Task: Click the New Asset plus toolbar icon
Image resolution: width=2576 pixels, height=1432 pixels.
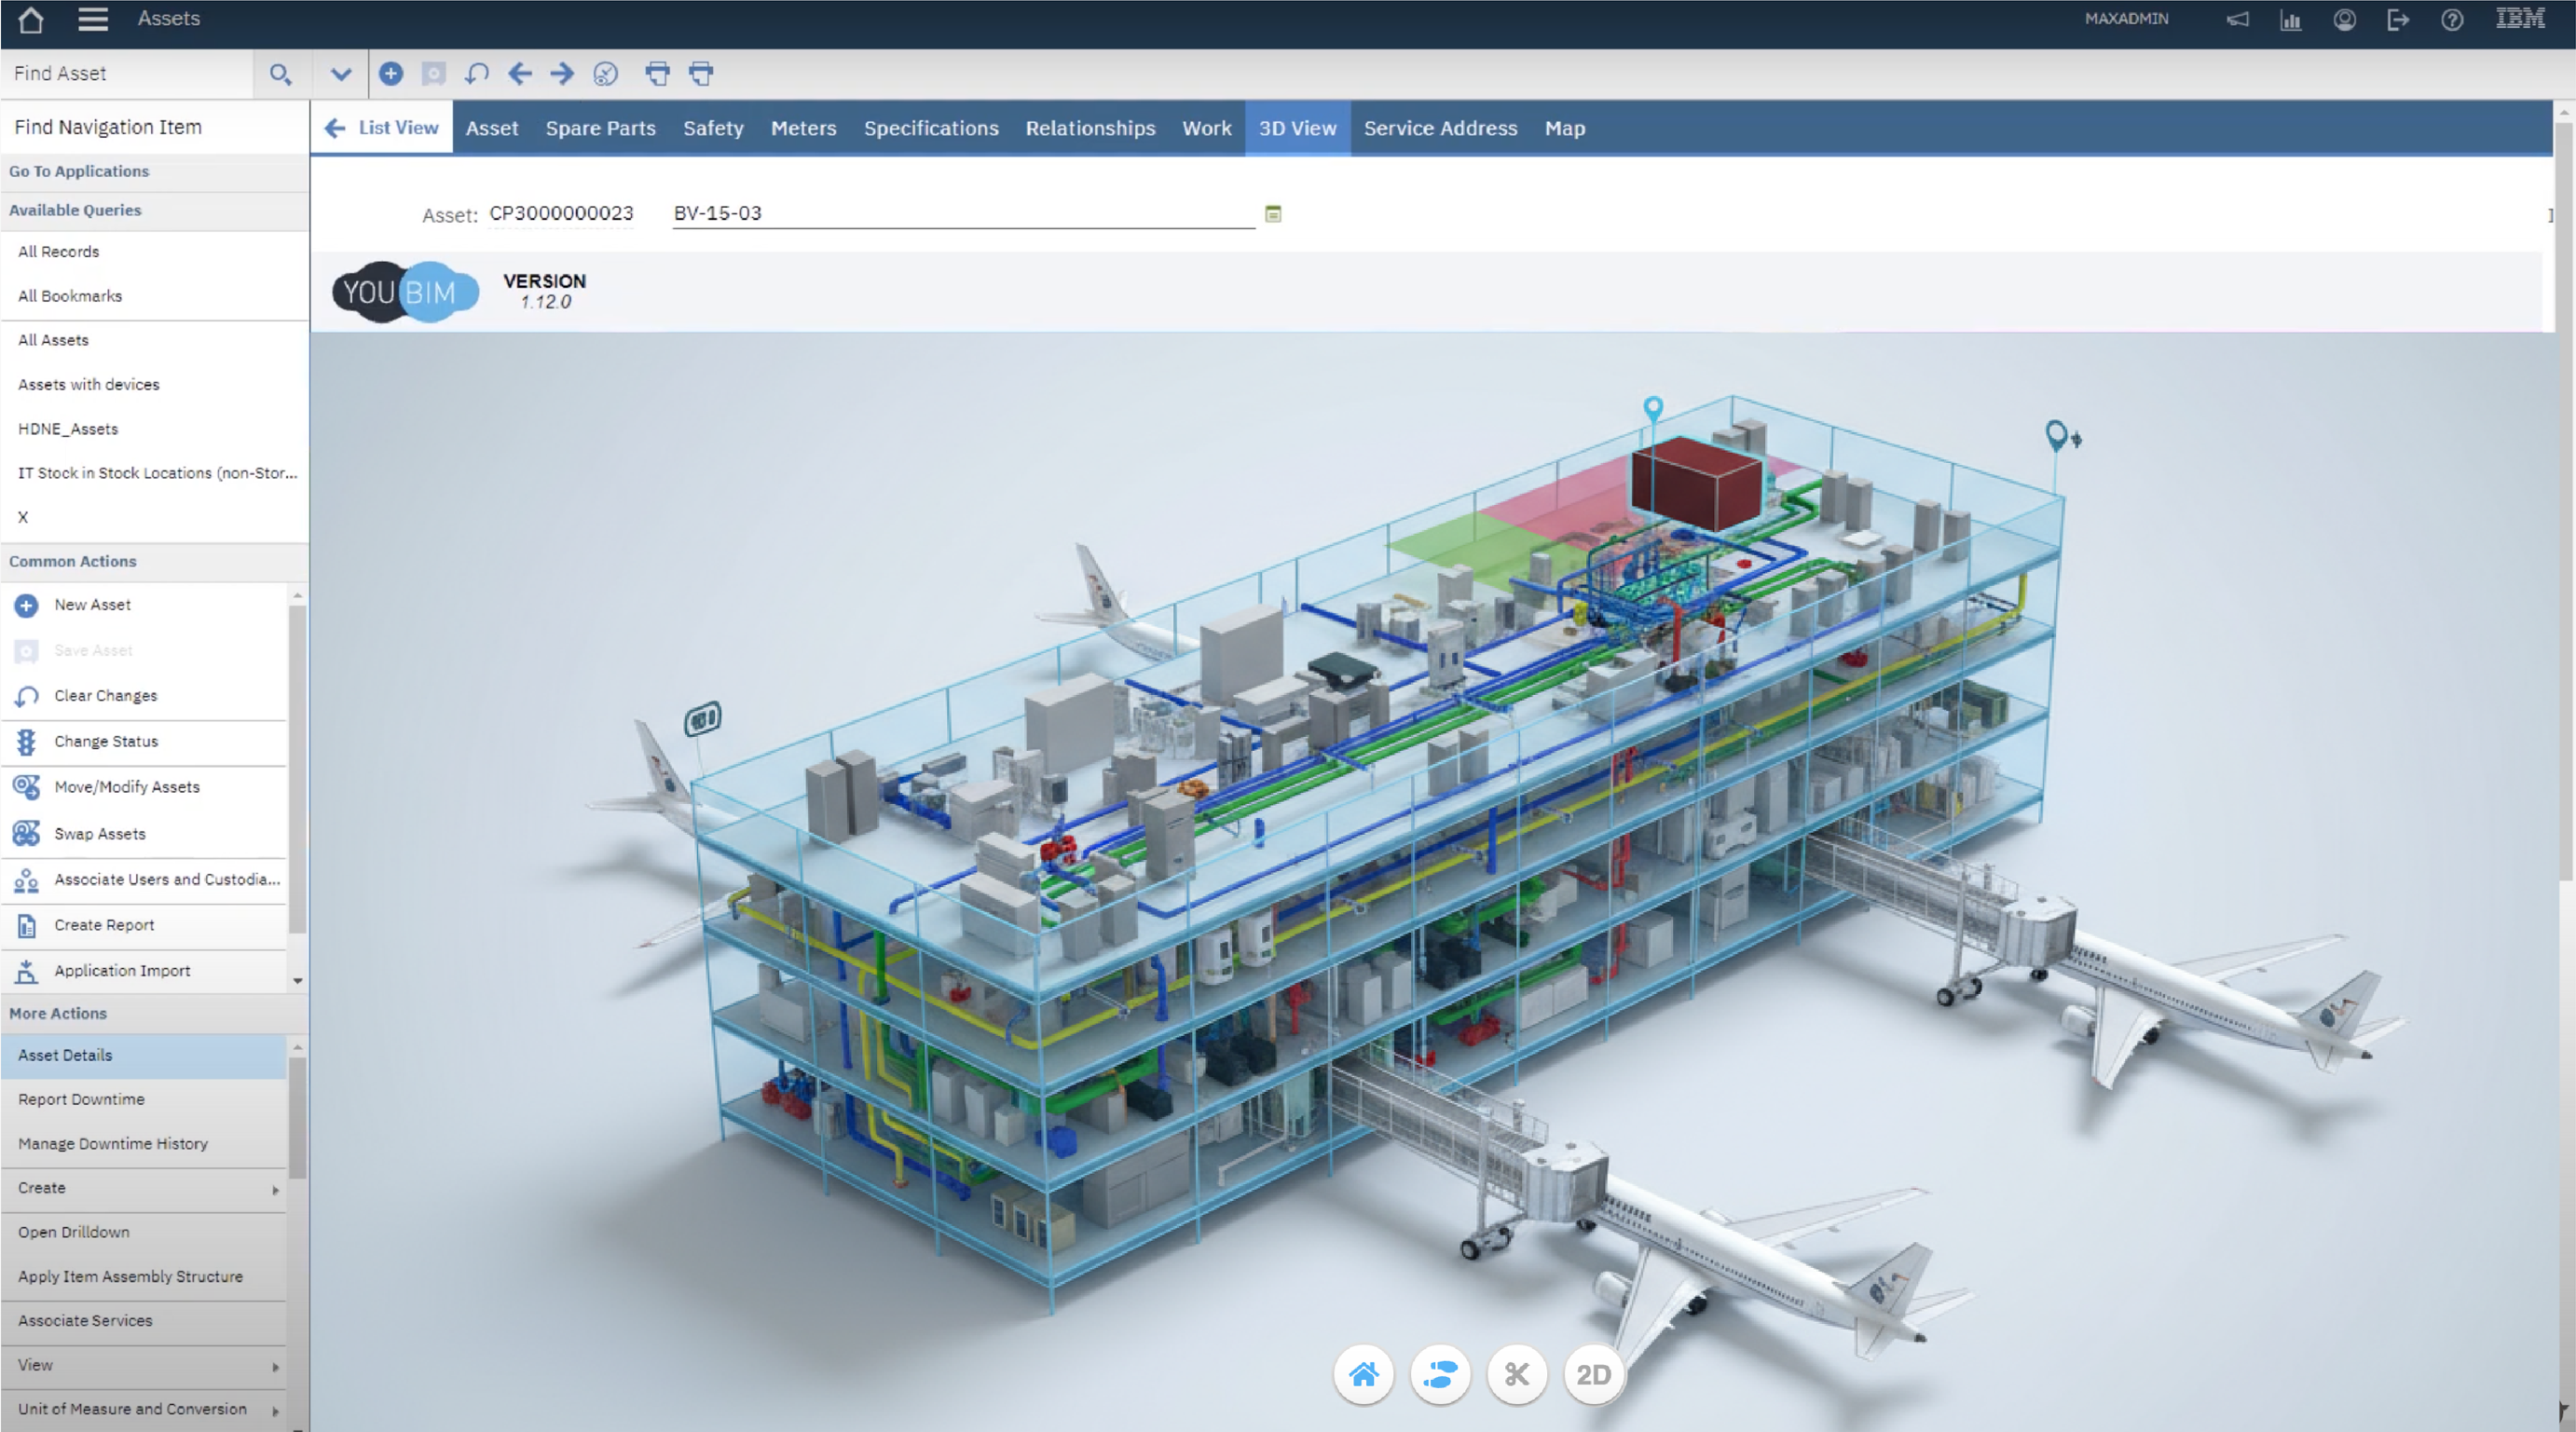Action: [391, 73]
